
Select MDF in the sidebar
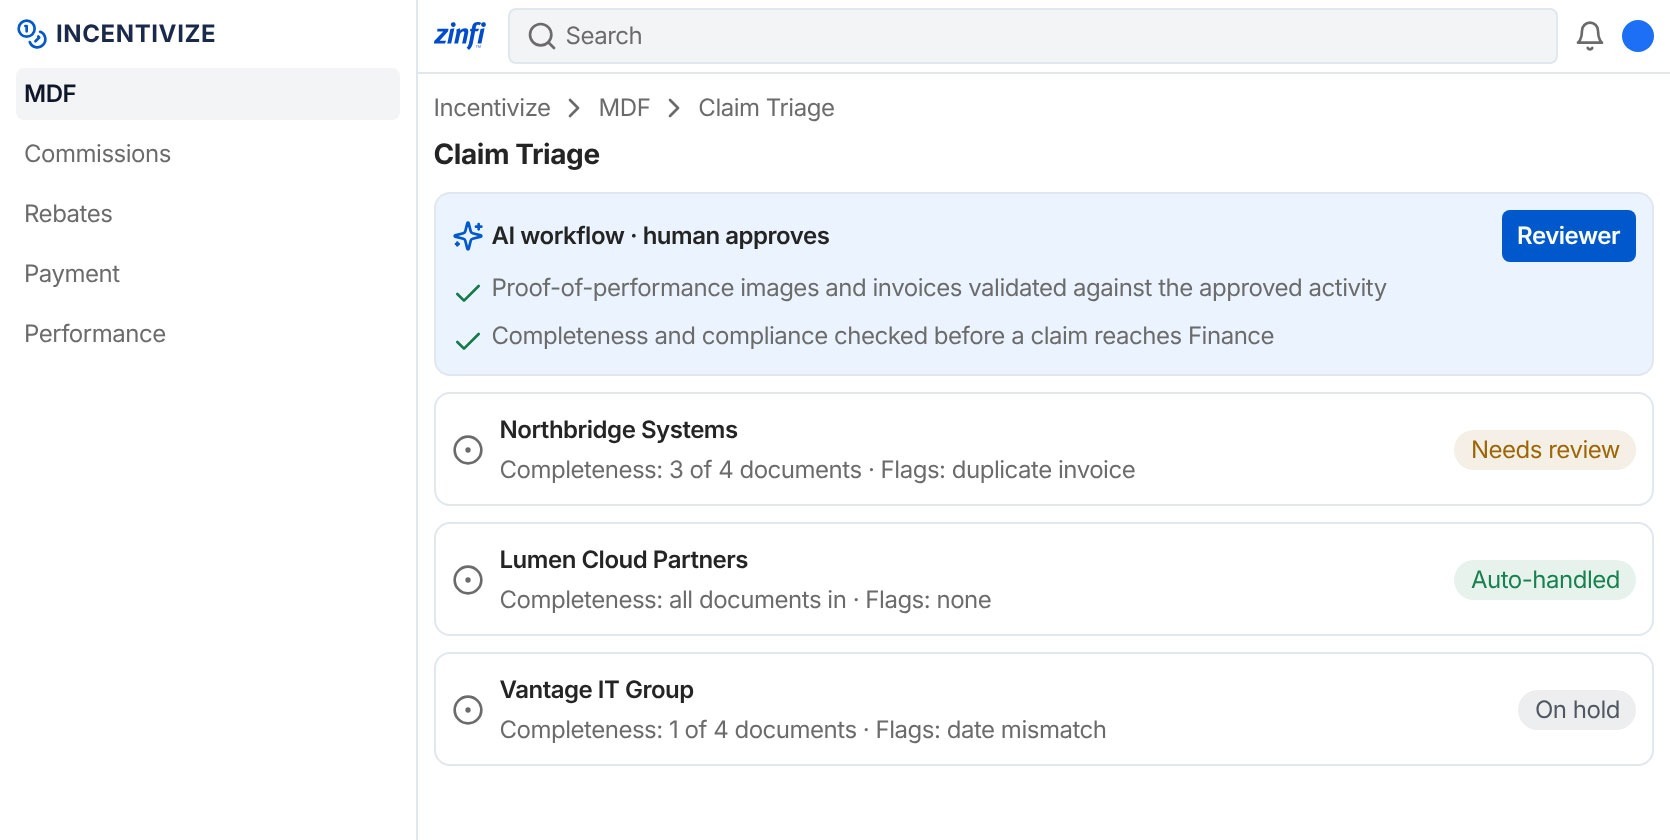pos(208,94)
